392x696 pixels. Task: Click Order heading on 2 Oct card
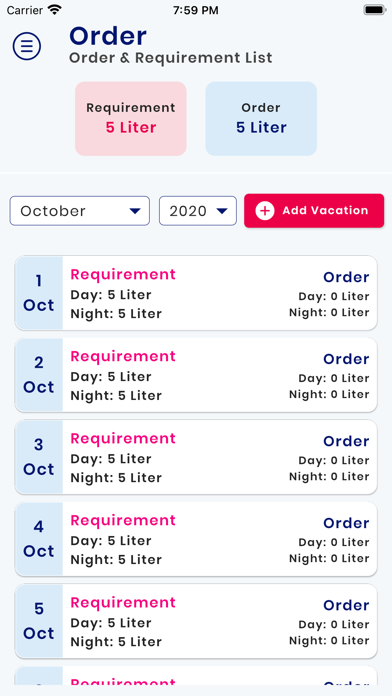click(x=346, y=359)
